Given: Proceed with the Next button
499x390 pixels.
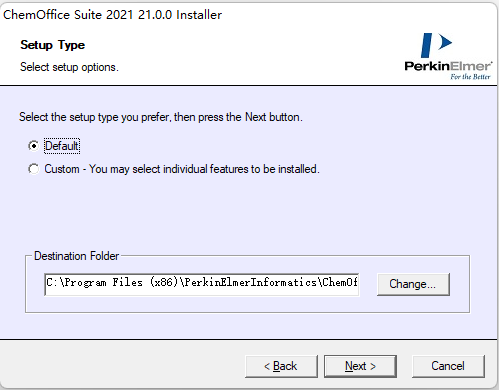Looking at the screenshot, I should pyautogui.click(x=360, y=366).
